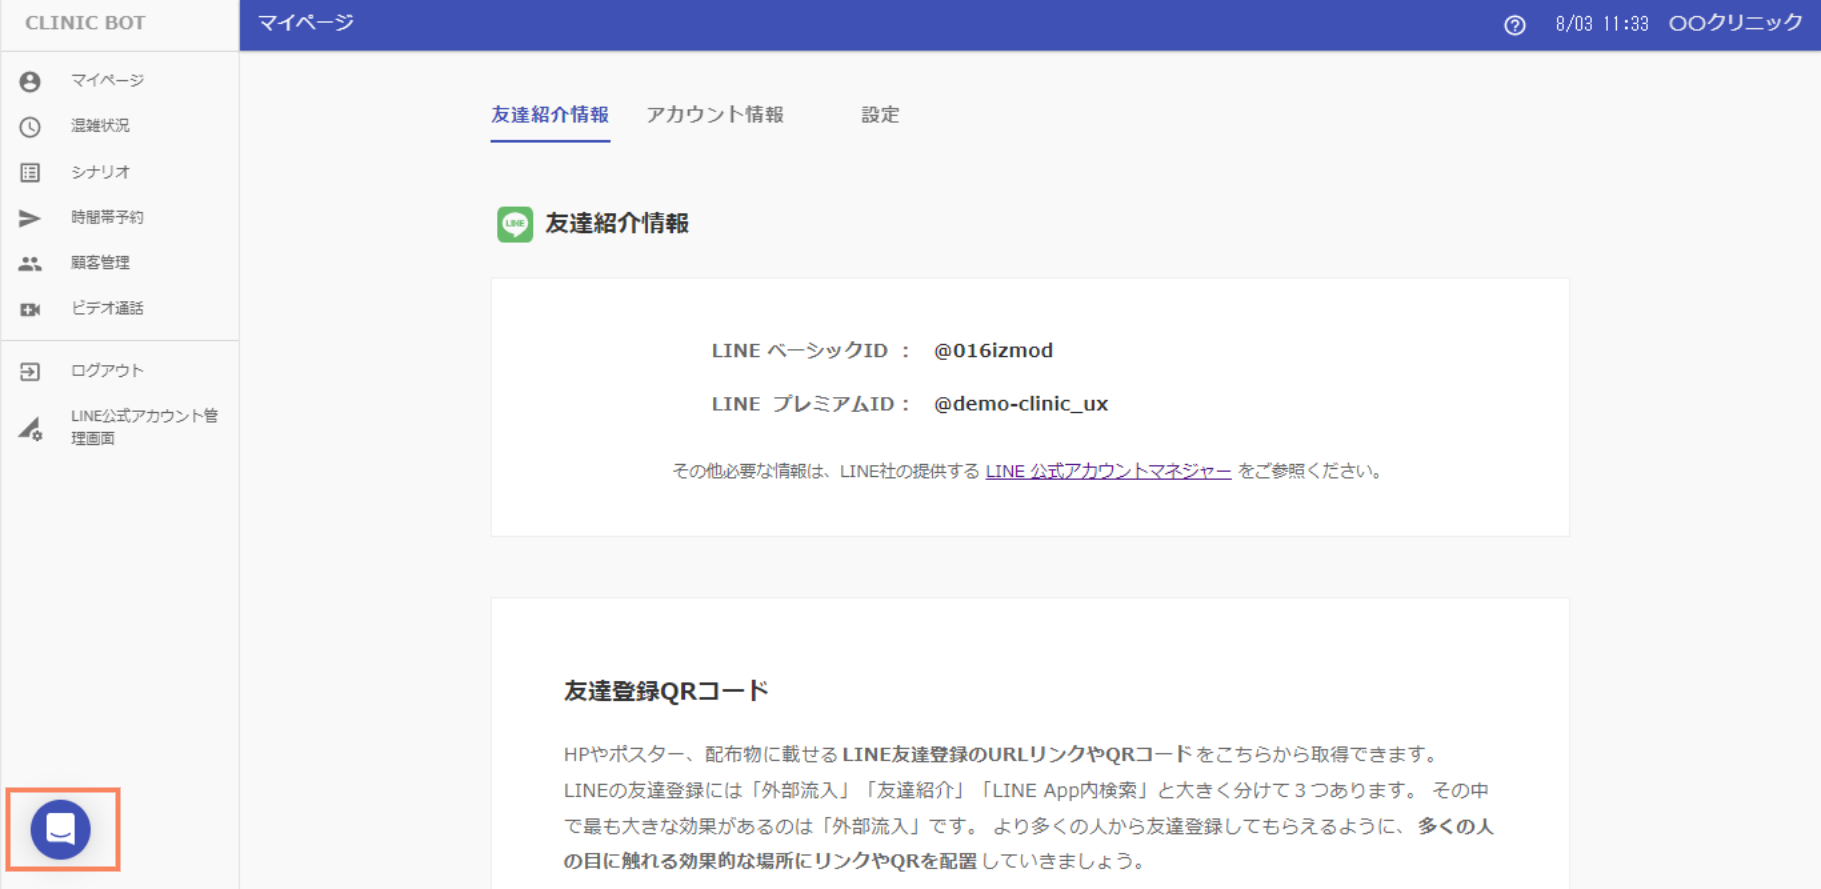Click the ○○クリニック account name
The image size is (1821, 889).
coord(1735,23)
